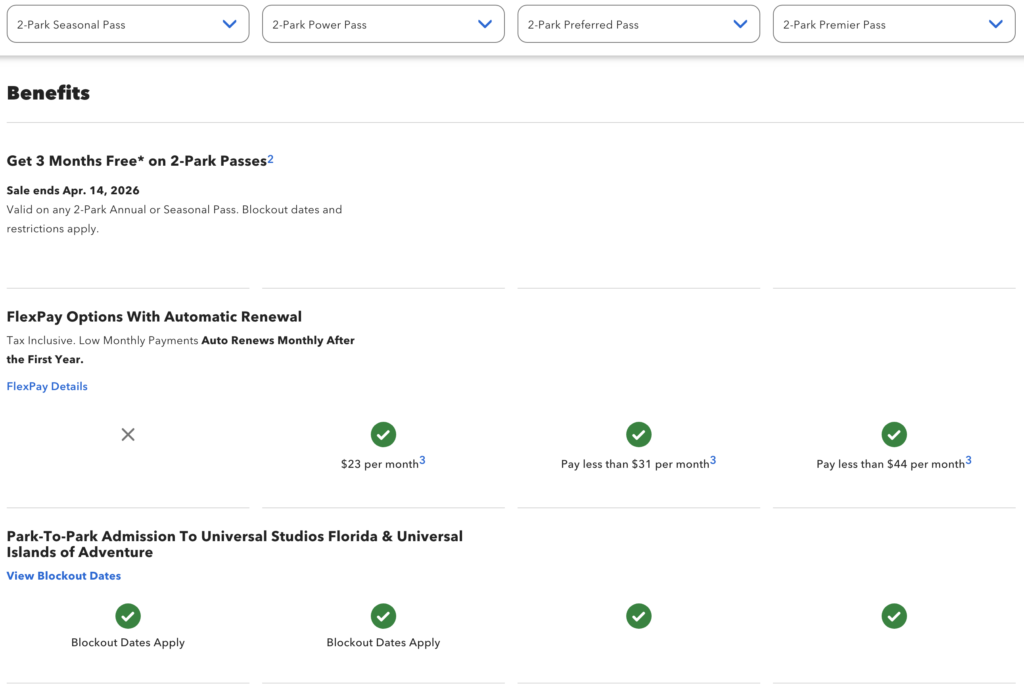Open footnote 2 next to 2-Park Passes heading
The width and height of the screenshot is (1024, 693).
269,156
